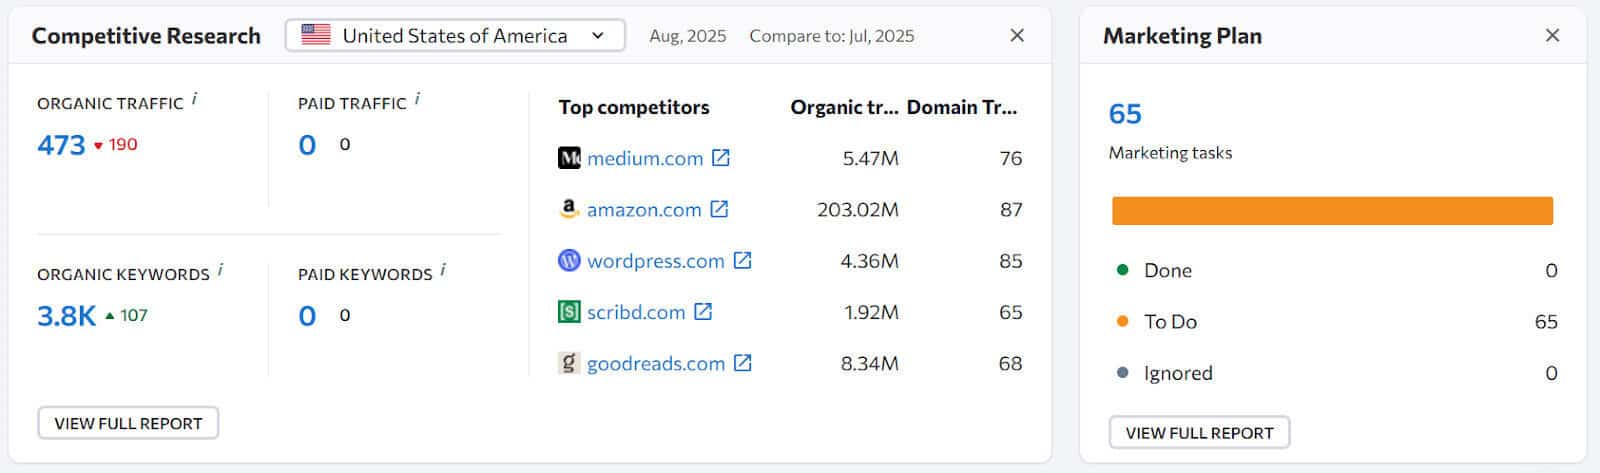Show Paid Keywords info icon

click(443, 271)
